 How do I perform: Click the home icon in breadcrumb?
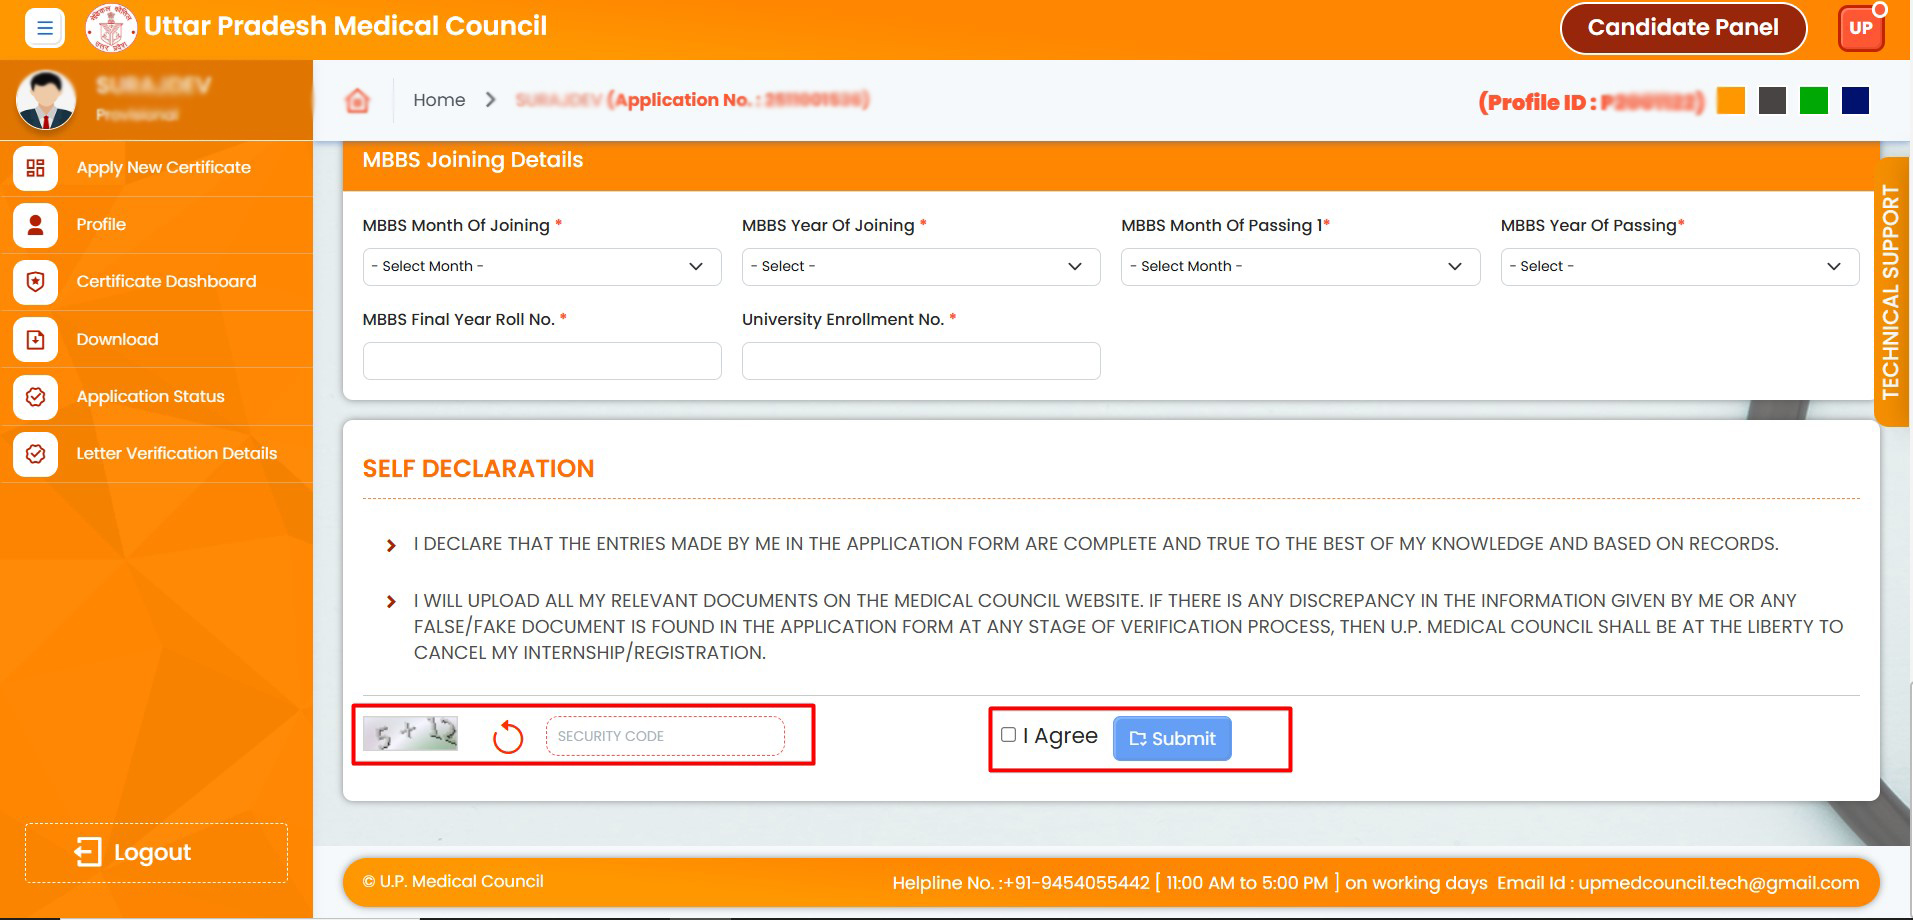pyautogui.click(x=357, y=100)
